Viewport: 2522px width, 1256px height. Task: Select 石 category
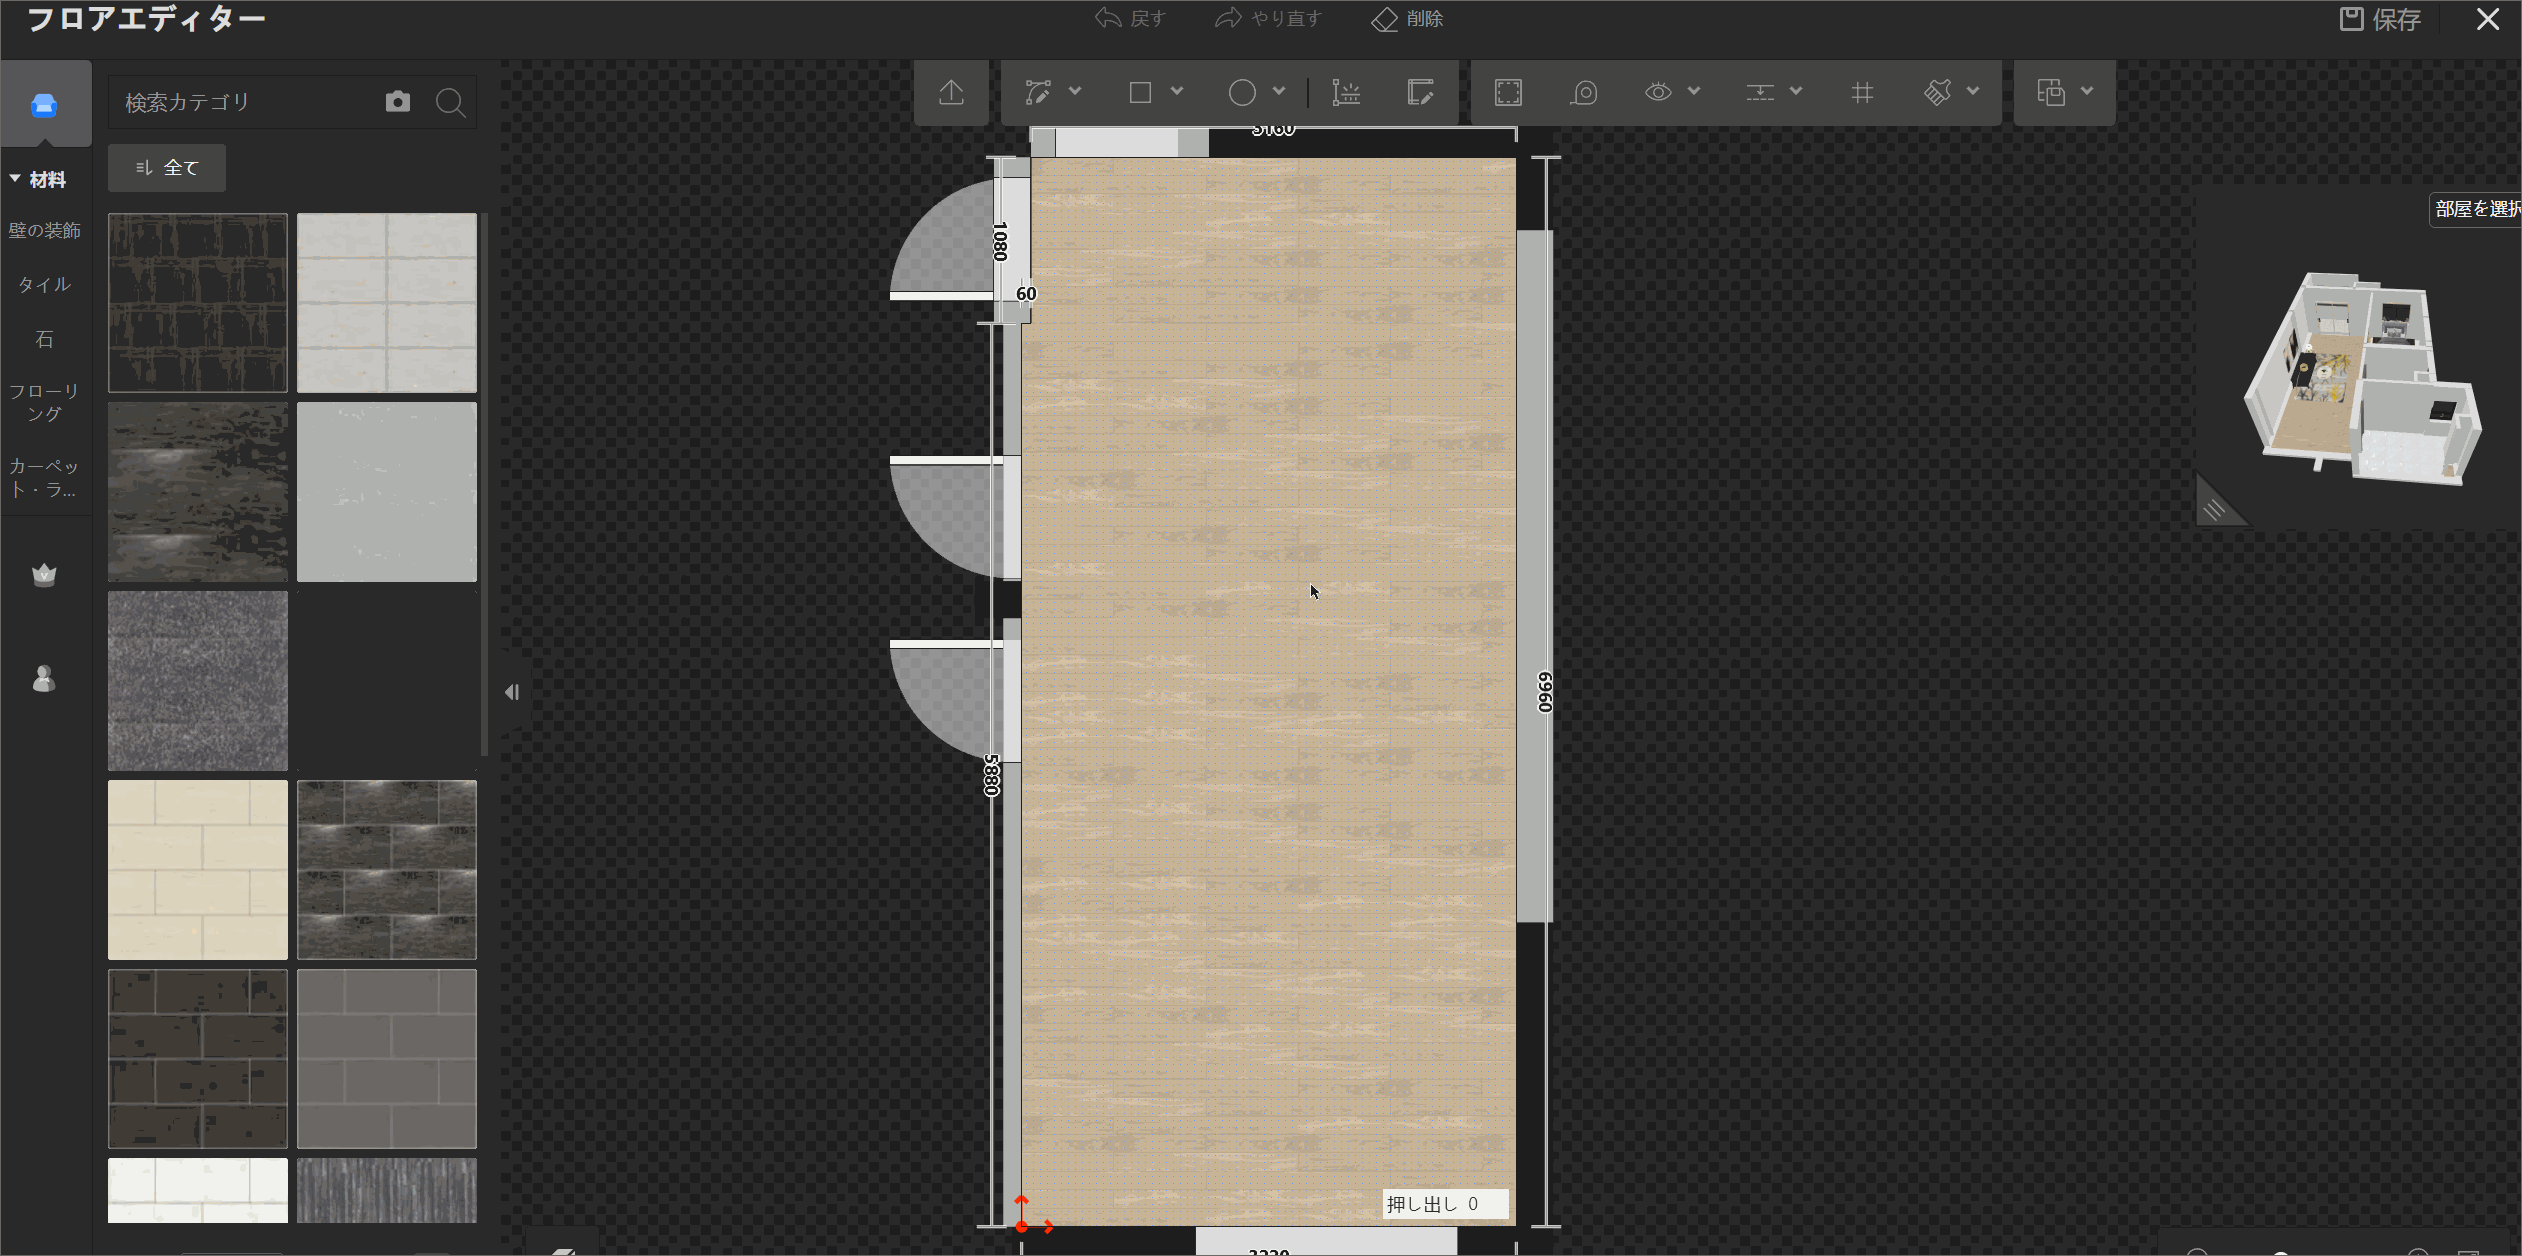45,340
